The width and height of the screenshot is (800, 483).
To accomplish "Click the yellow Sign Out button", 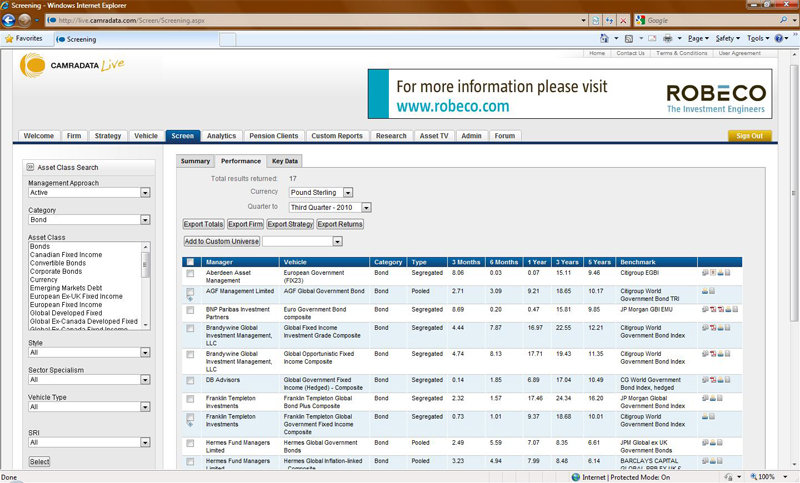I will click(x=749, y=136).
